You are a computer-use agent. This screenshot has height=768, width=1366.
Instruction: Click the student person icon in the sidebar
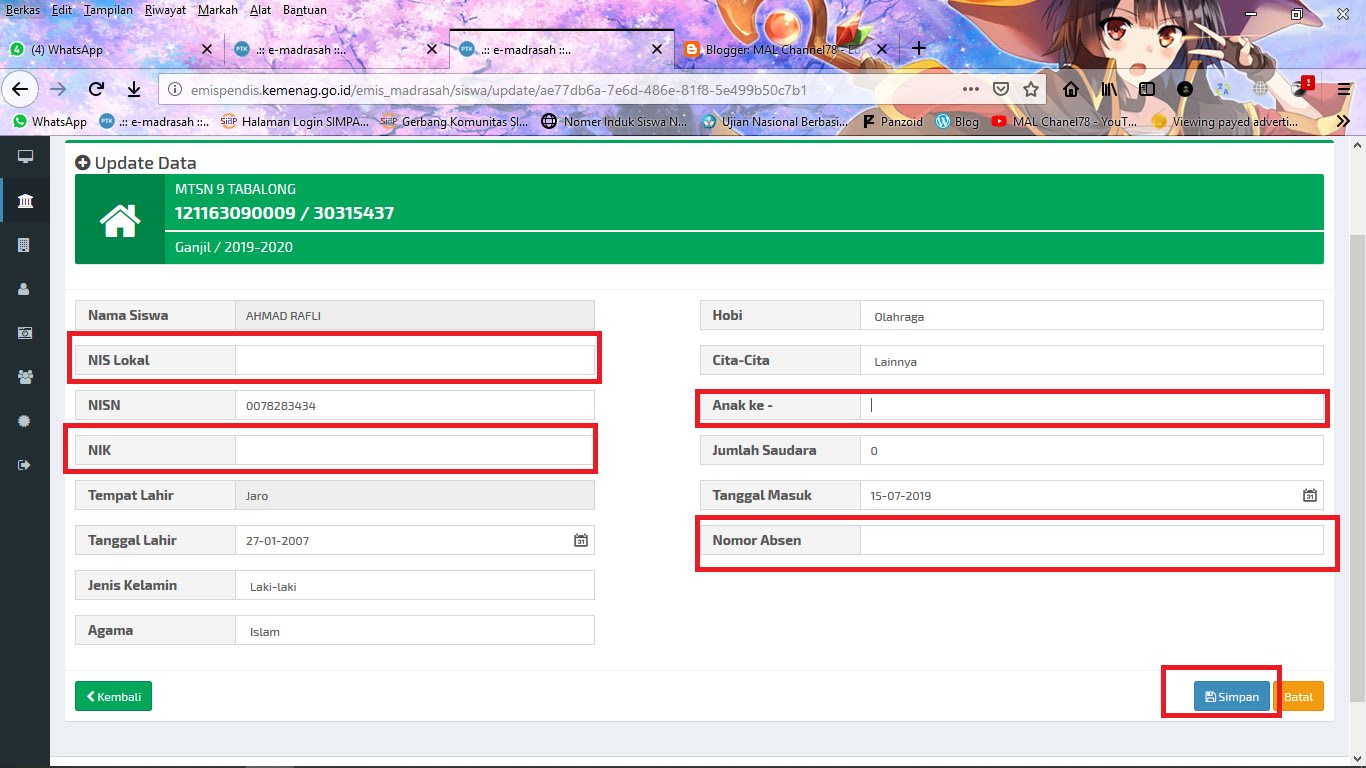(x=25, y=288)
